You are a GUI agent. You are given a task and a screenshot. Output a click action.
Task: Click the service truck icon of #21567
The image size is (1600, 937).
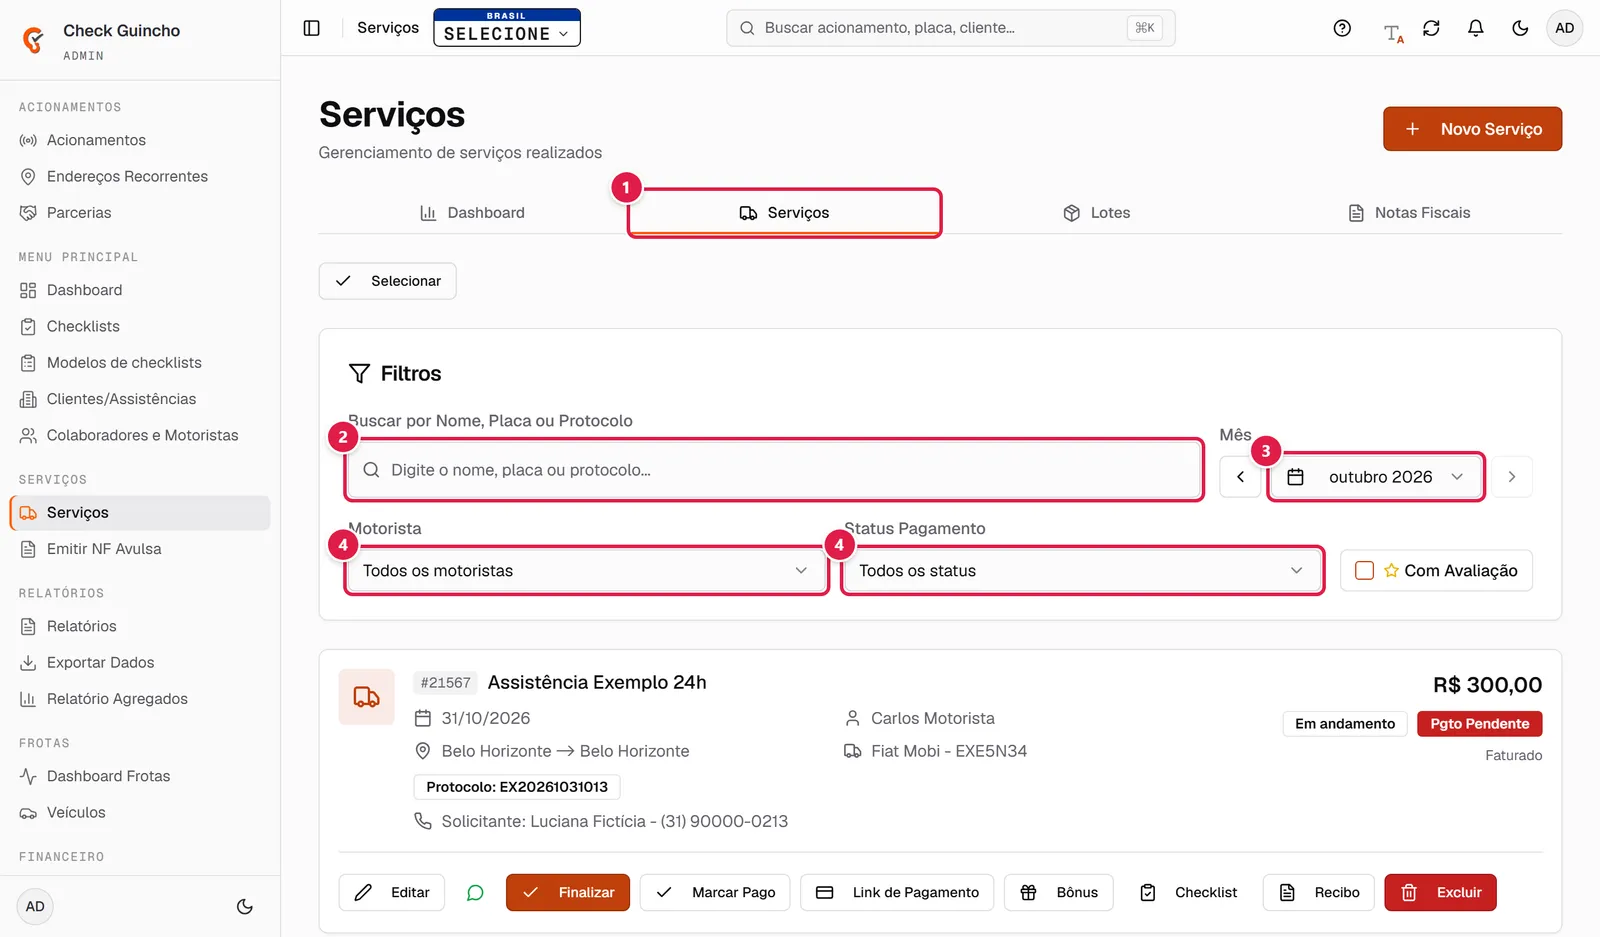click(x=366, y=697)
